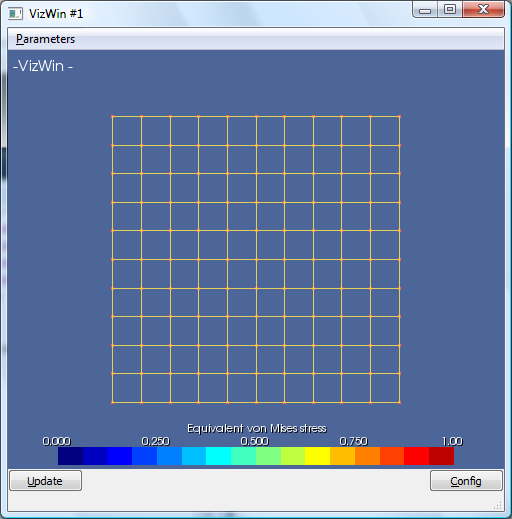Click the top-right corner node of mesh

click(x=399, y=116)
